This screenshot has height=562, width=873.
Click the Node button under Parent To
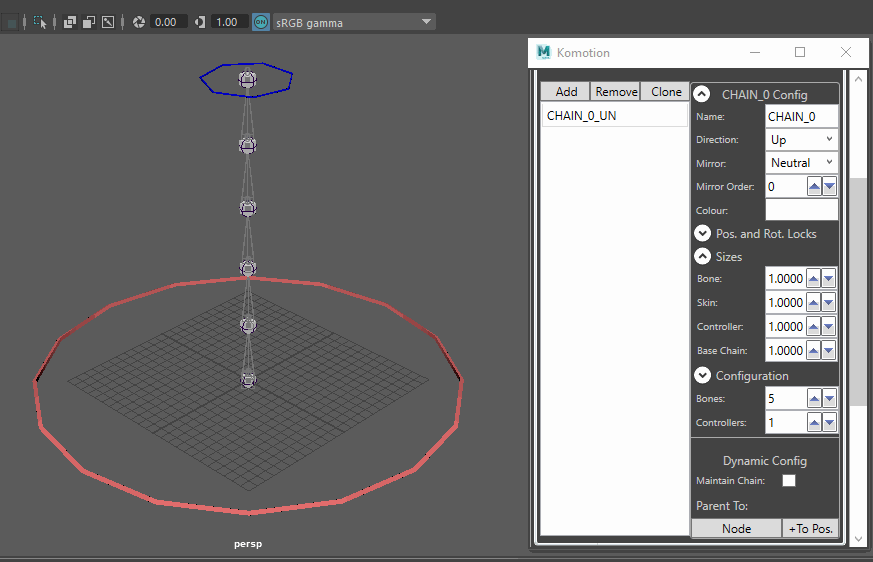[736, 529]
